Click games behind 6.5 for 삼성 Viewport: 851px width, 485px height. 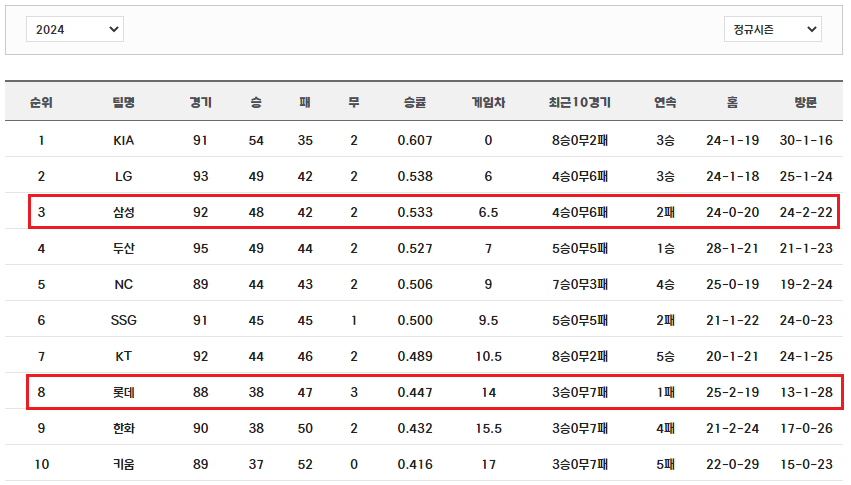(488, 212)
